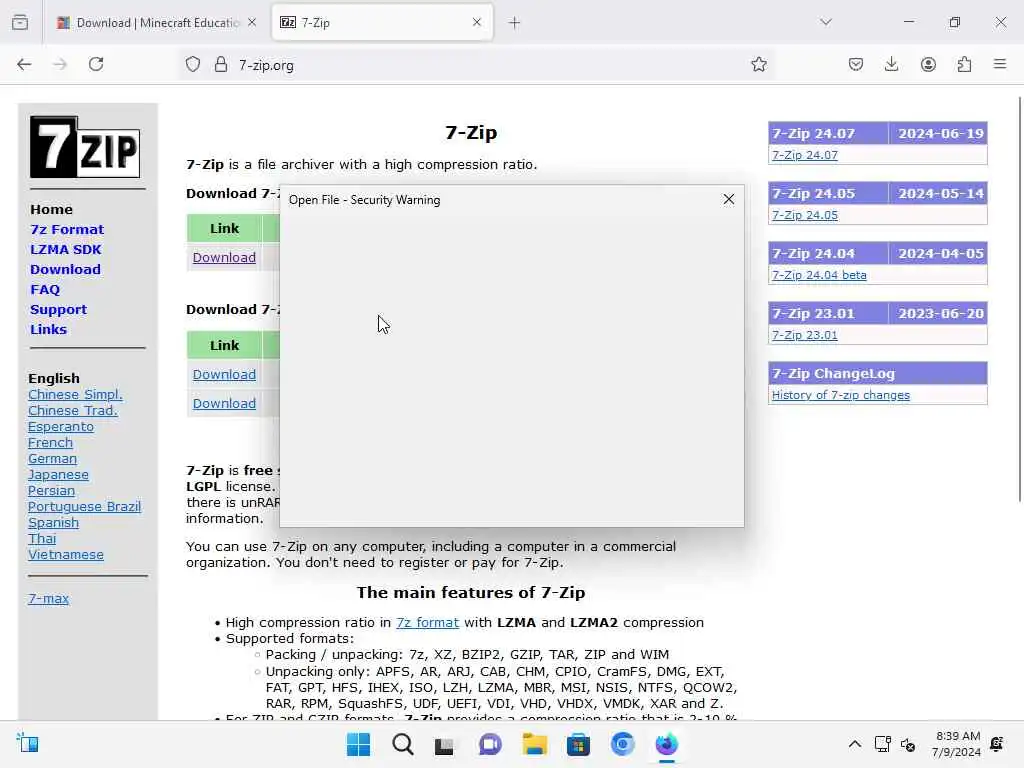Switch language to Esperanto

pyautogui.click(x=61, y=426)
